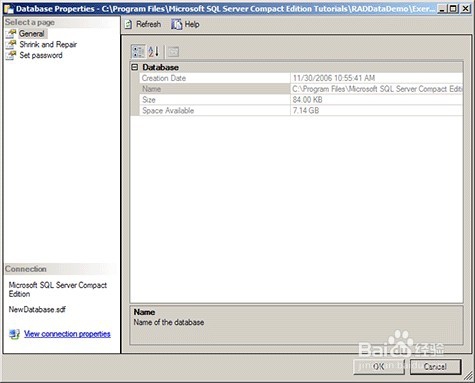Click the 'Name of the database' description text
This screenshot has width=475, height=383.
pyautogui.click(x=169, y=322)
